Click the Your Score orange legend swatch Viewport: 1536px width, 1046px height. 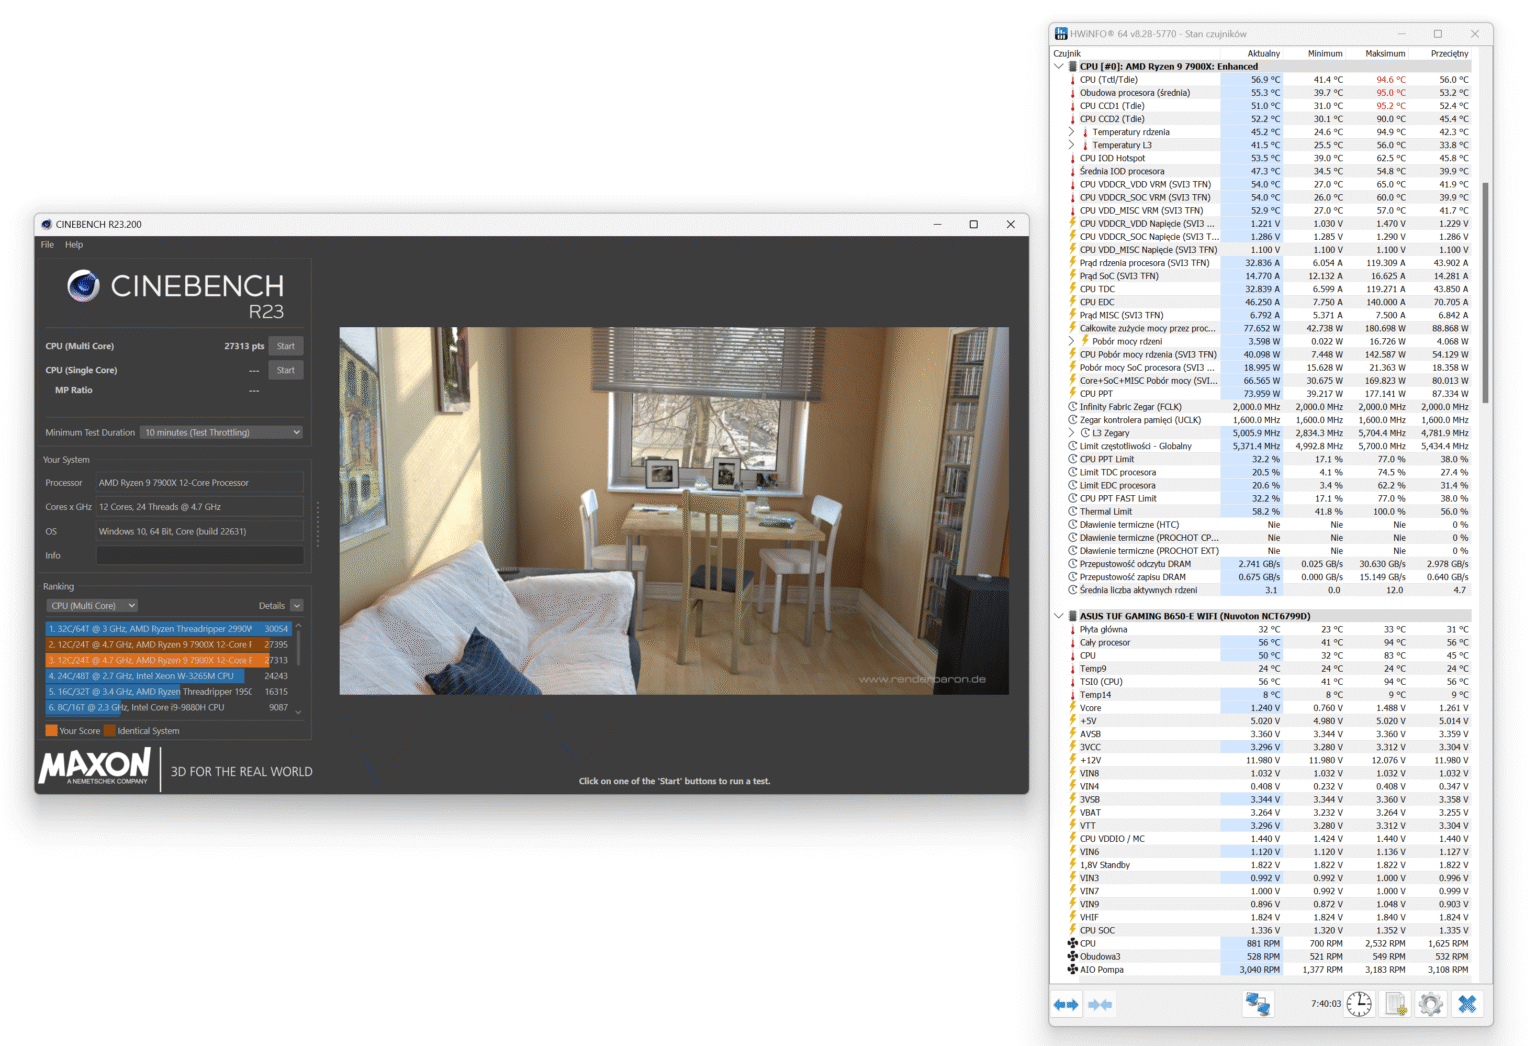click(x=51, y=731)
